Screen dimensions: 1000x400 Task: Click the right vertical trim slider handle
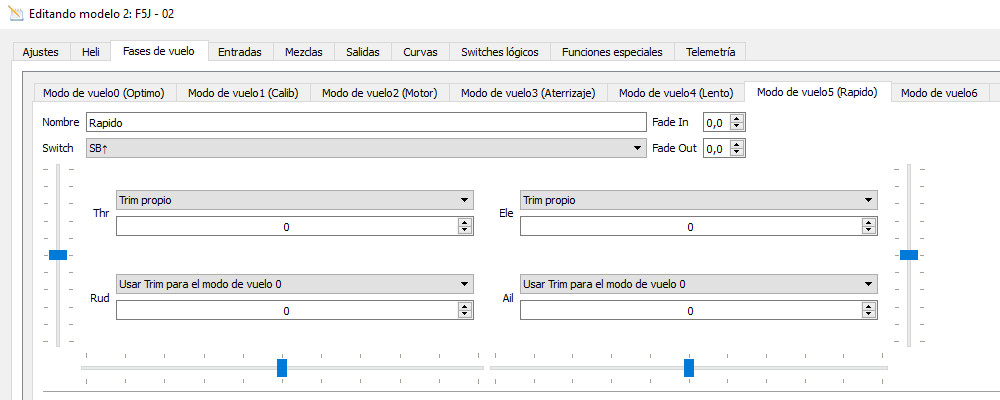[908, 255]
